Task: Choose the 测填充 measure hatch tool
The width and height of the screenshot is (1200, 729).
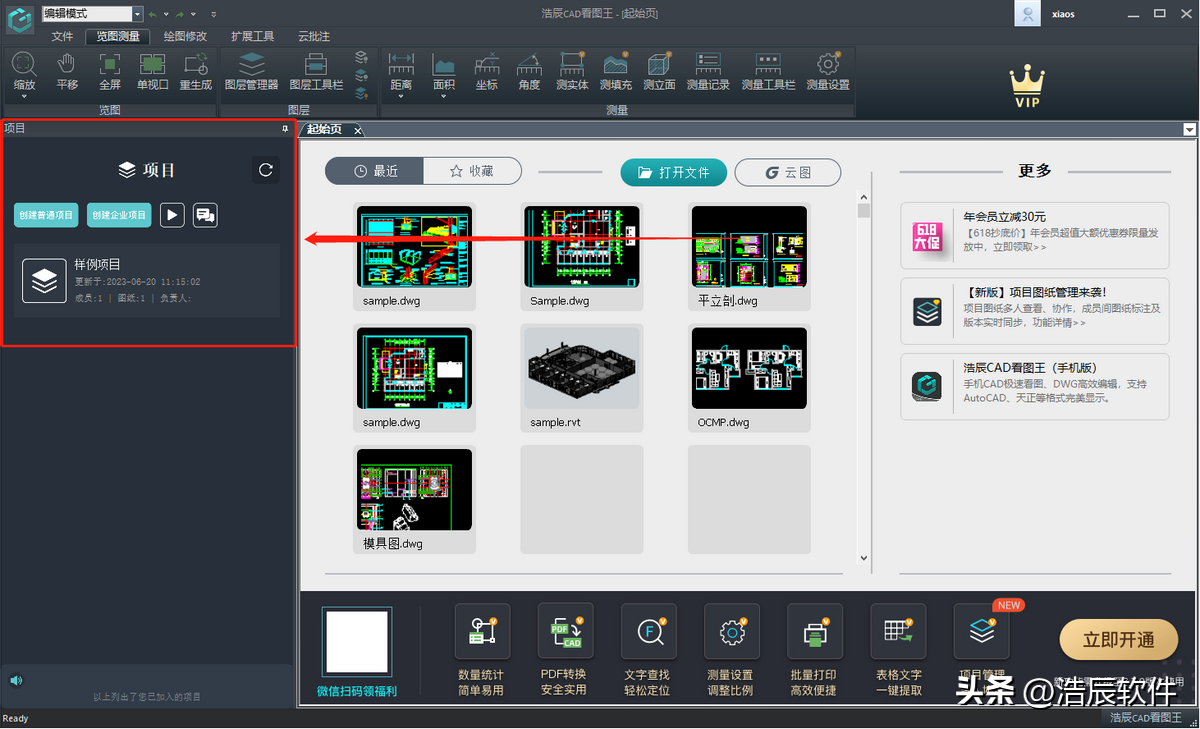Action: (615, 72)
